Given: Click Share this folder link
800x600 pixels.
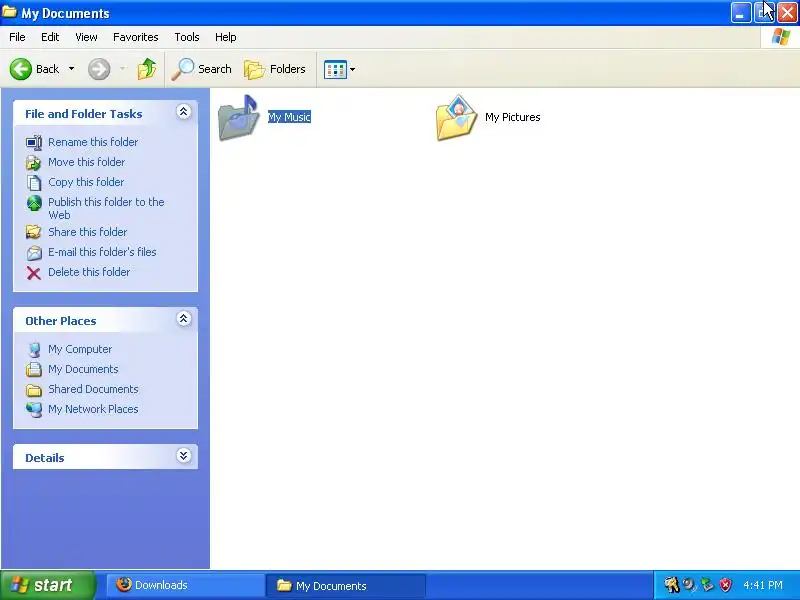Looking at the screenshot, I should click(x=87, y=232).
